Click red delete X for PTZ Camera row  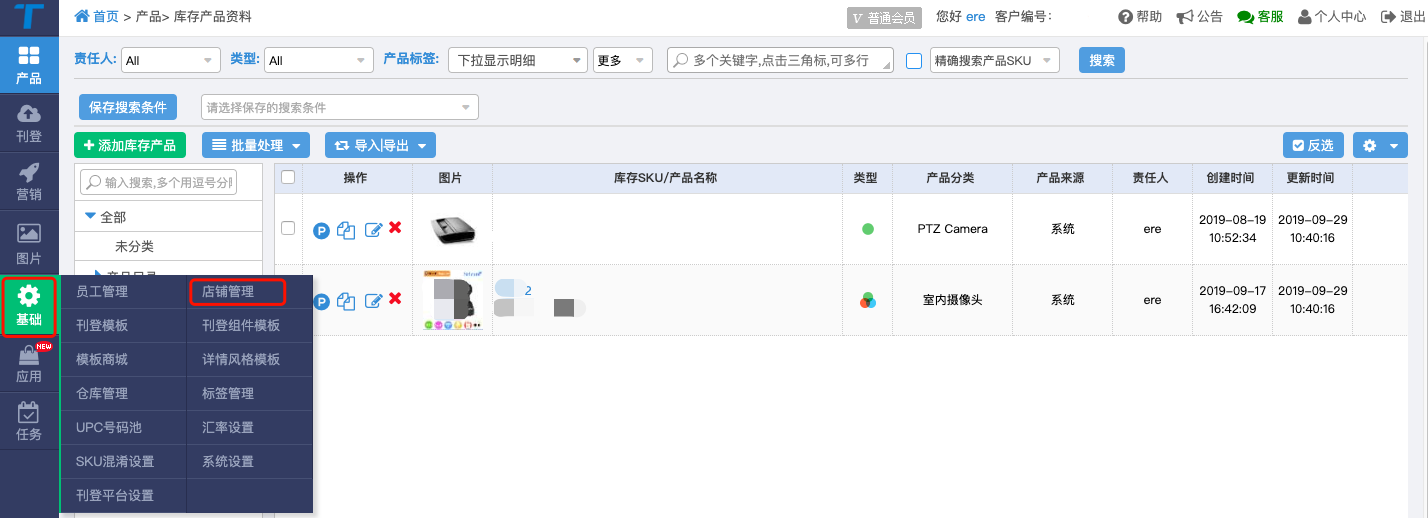click(x=395, y=228)
